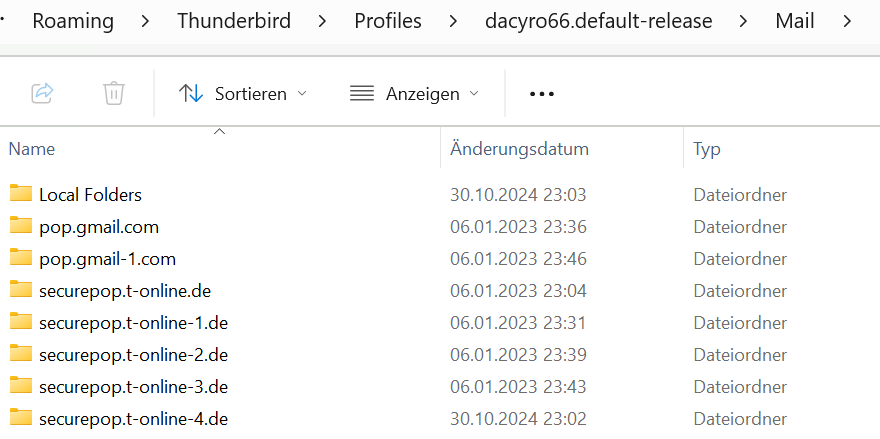The width and height of the screenshot is (880, 439).
Task: Open the Sortieren dropdown menu
Action: click(243, 93)
